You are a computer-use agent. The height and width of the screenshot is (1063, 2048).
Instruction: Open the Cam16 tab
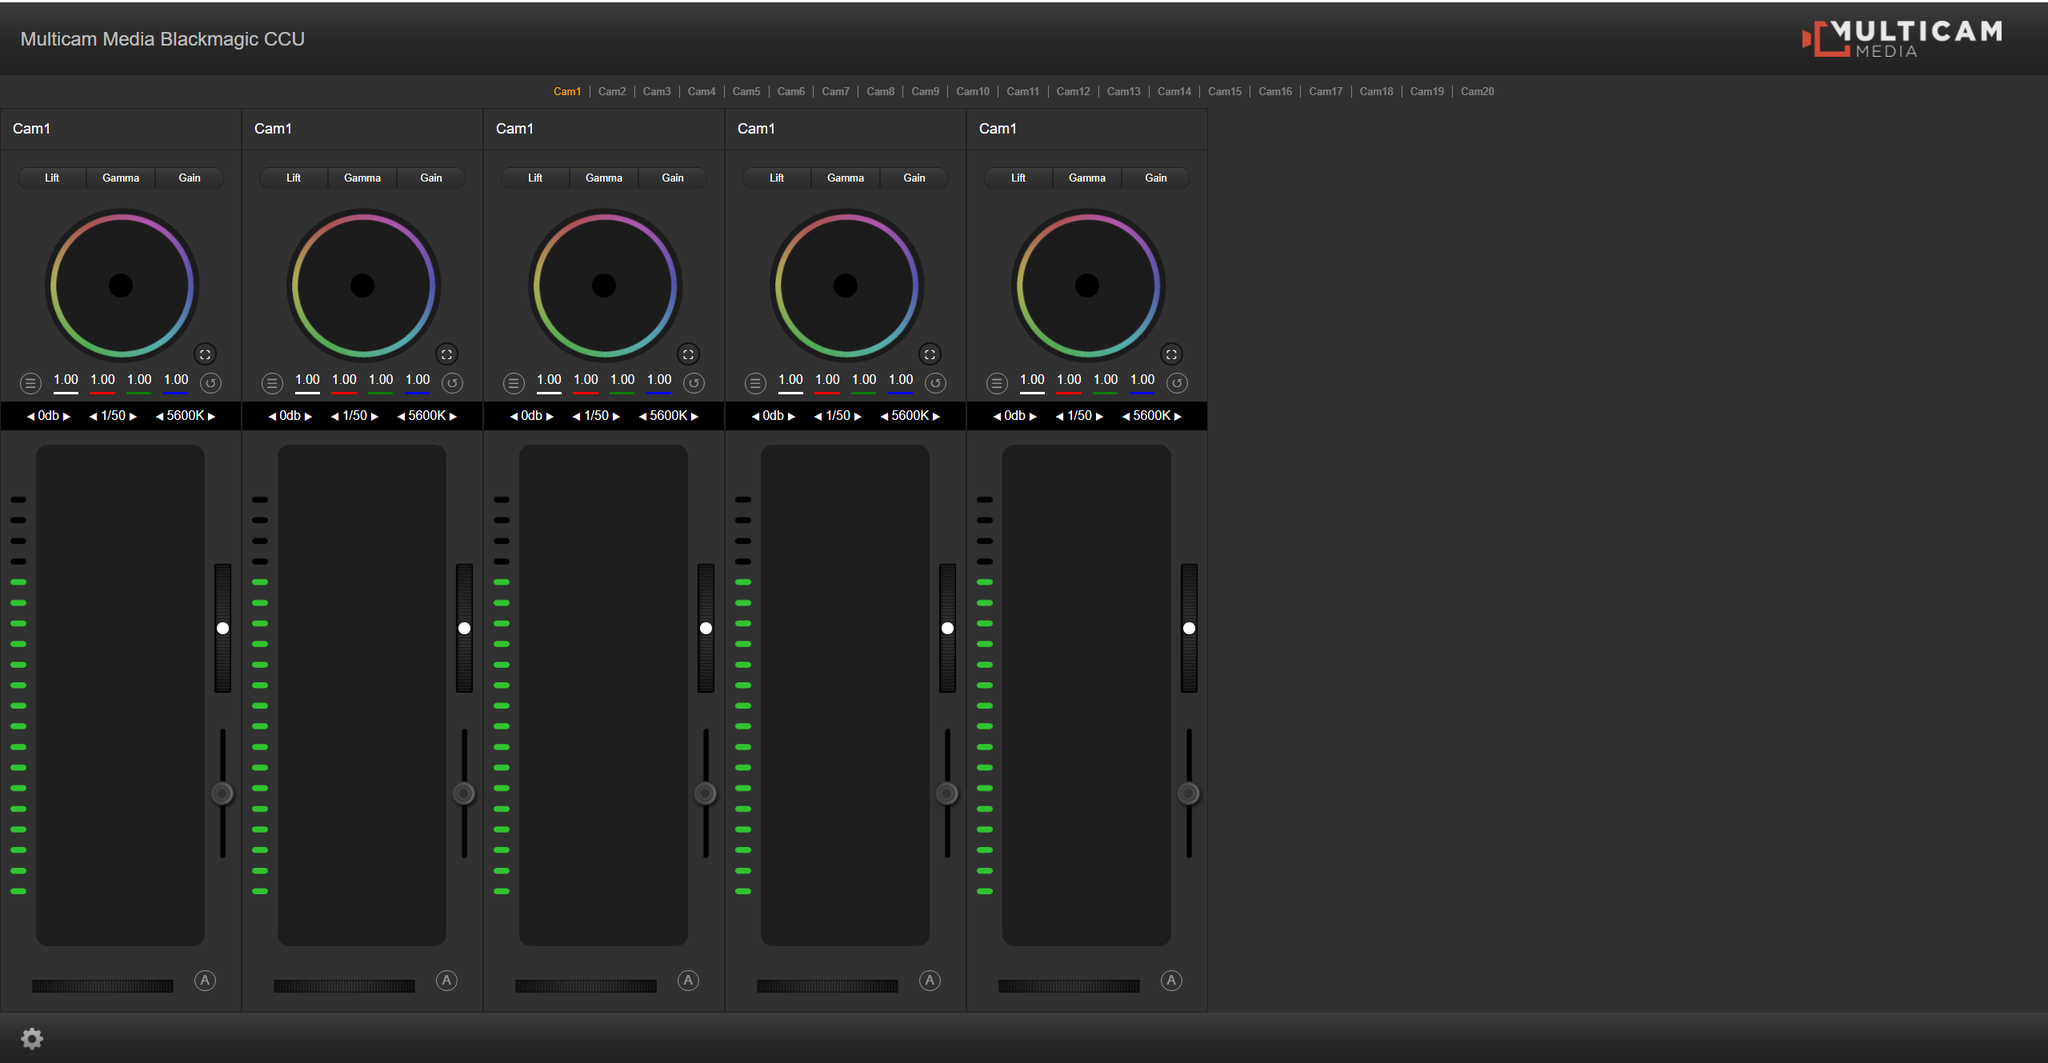(x=1275, y=91)
